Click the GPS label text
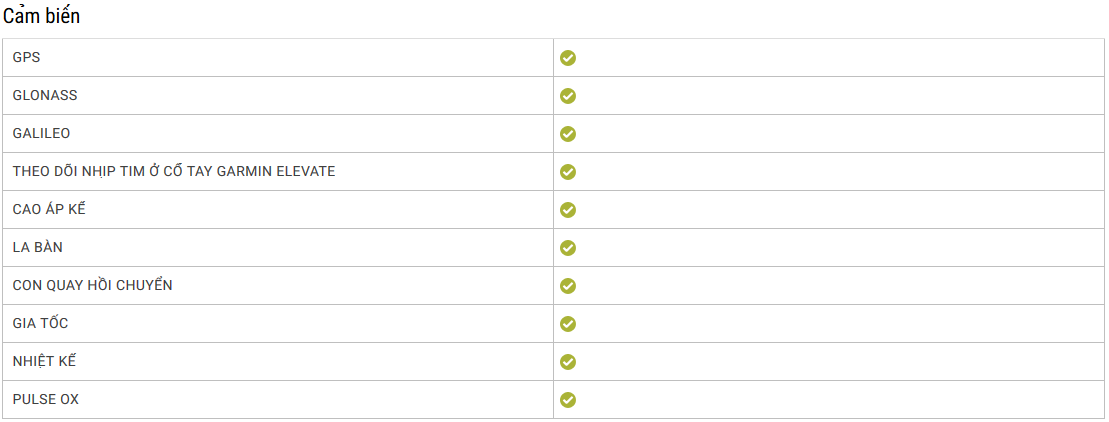The image size is (1109, 422). pyautogui.click(x=26, y=58)
